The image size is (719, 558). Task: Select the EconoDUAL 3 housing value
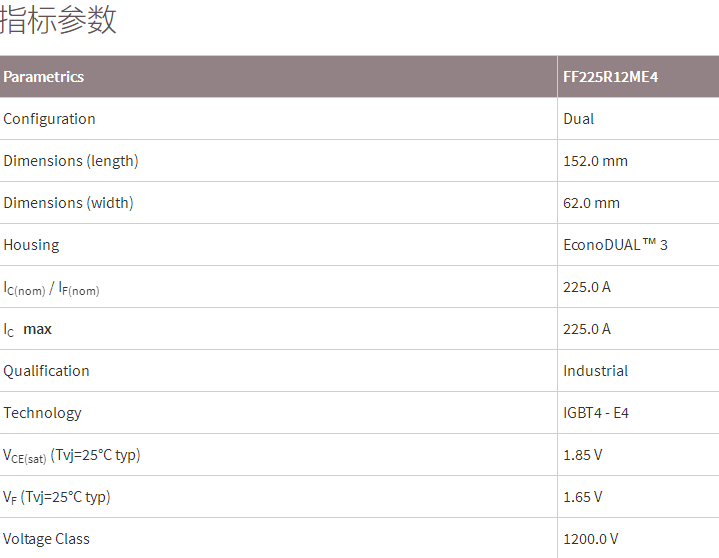pos(615,245)
